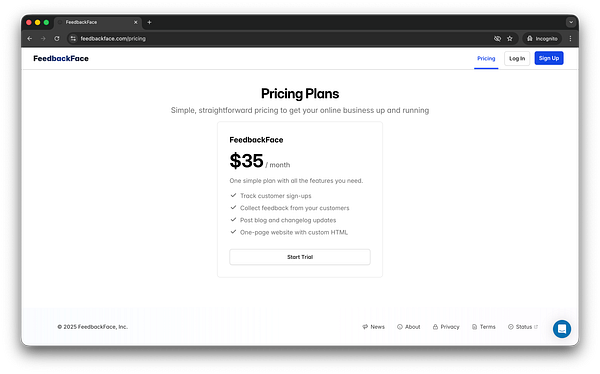600x374 pixels.
Task: Click the $35 price text
Action: [246, 161]
